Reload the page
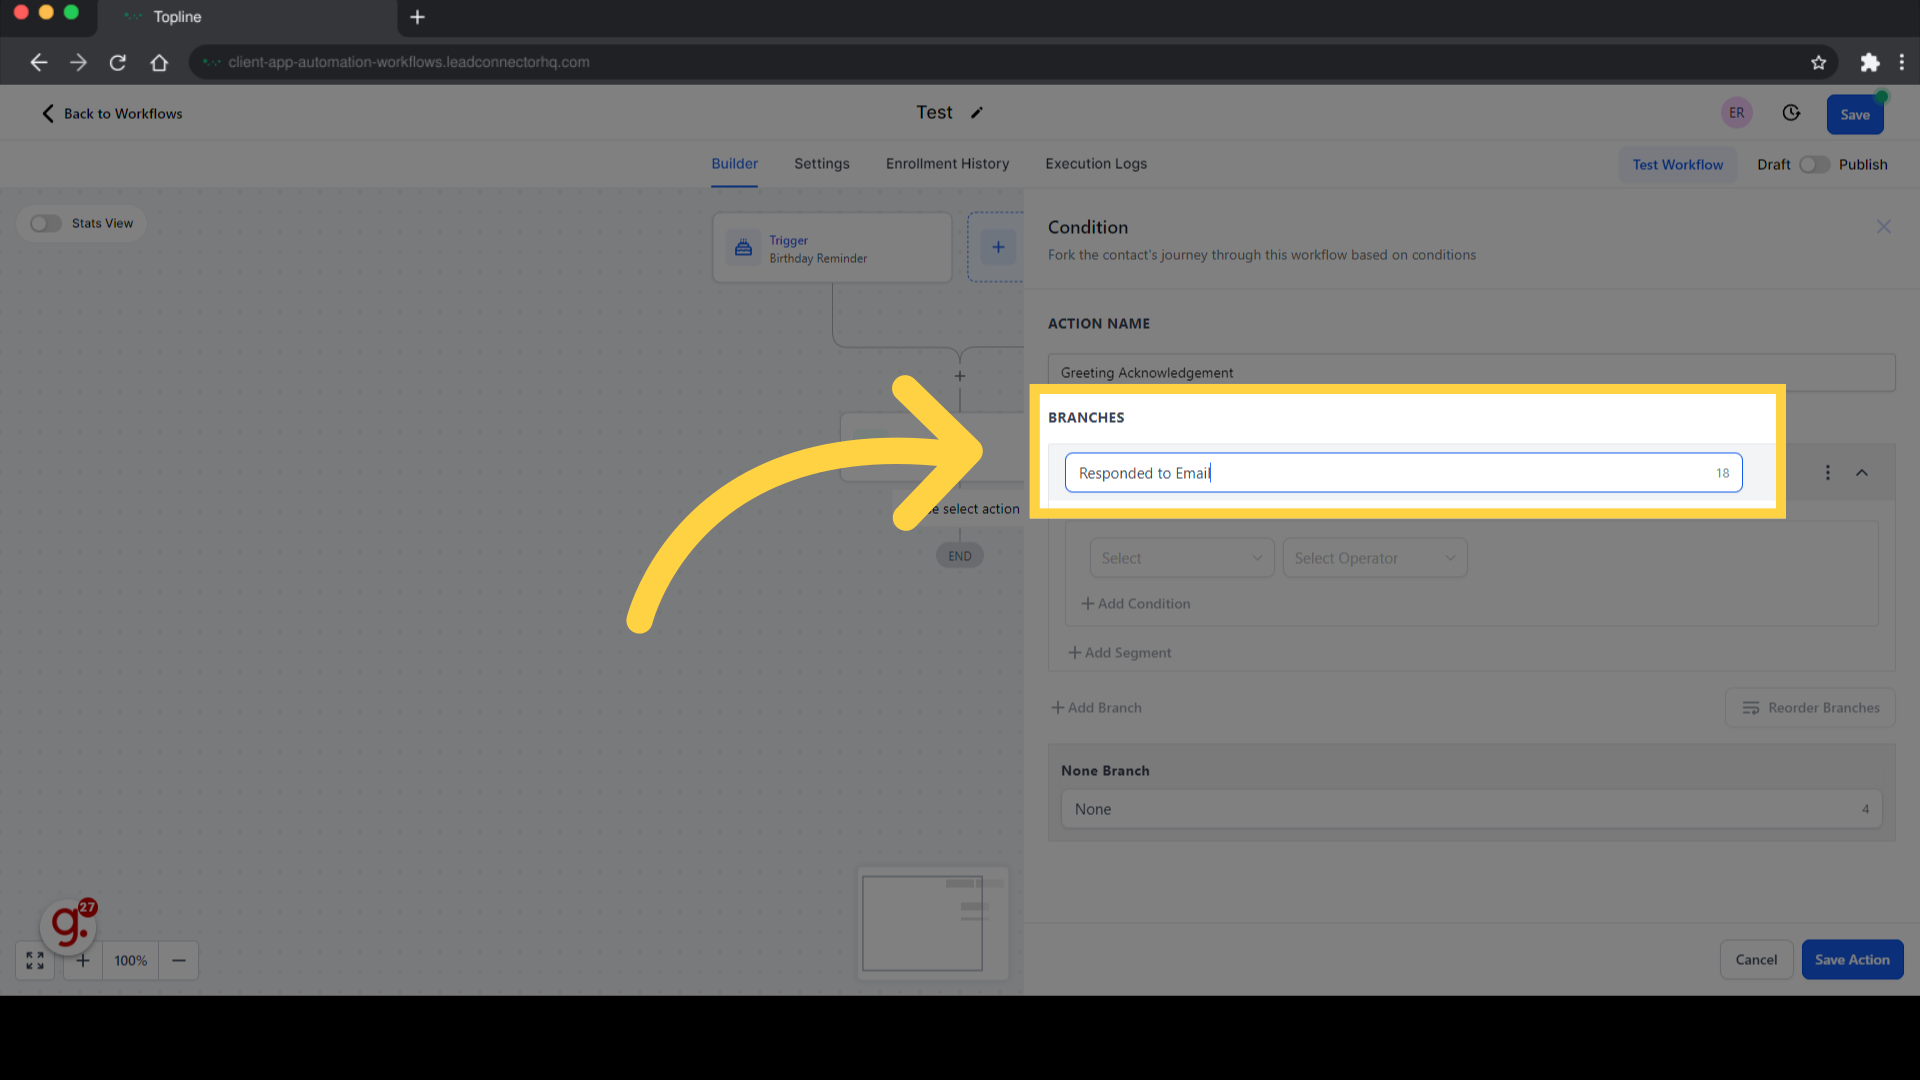The height and width of the screenshot is (1080, 1920). tap(118, 62)
